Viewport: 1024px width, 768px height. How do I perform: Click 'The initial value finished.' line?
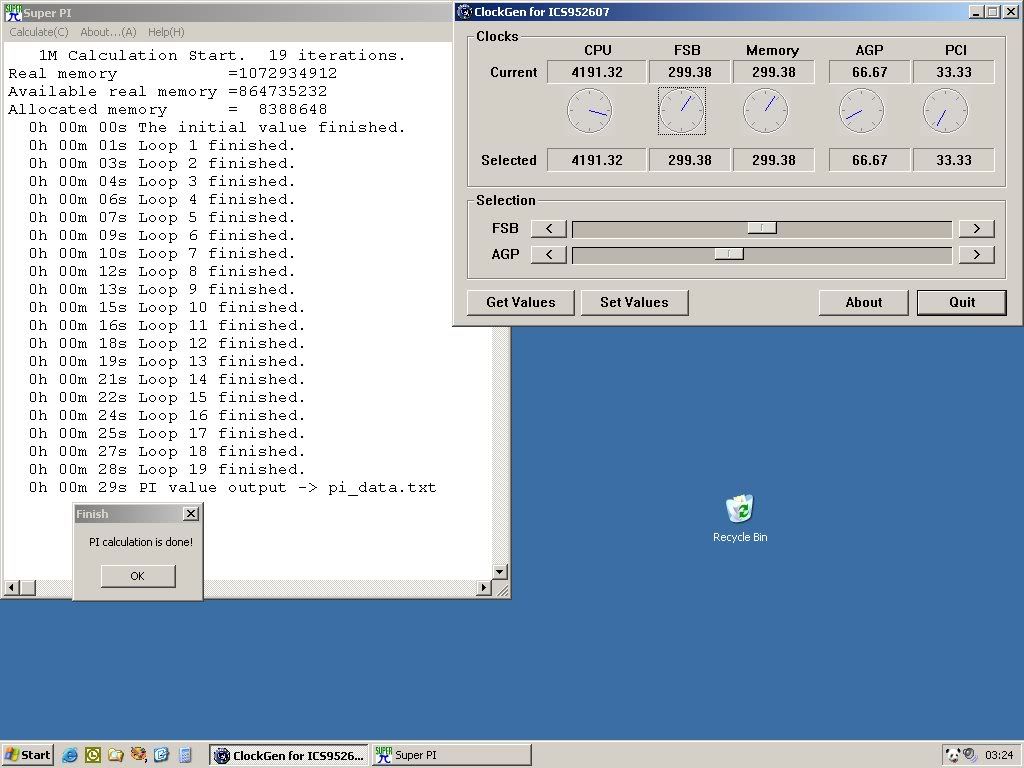(217, 127)
